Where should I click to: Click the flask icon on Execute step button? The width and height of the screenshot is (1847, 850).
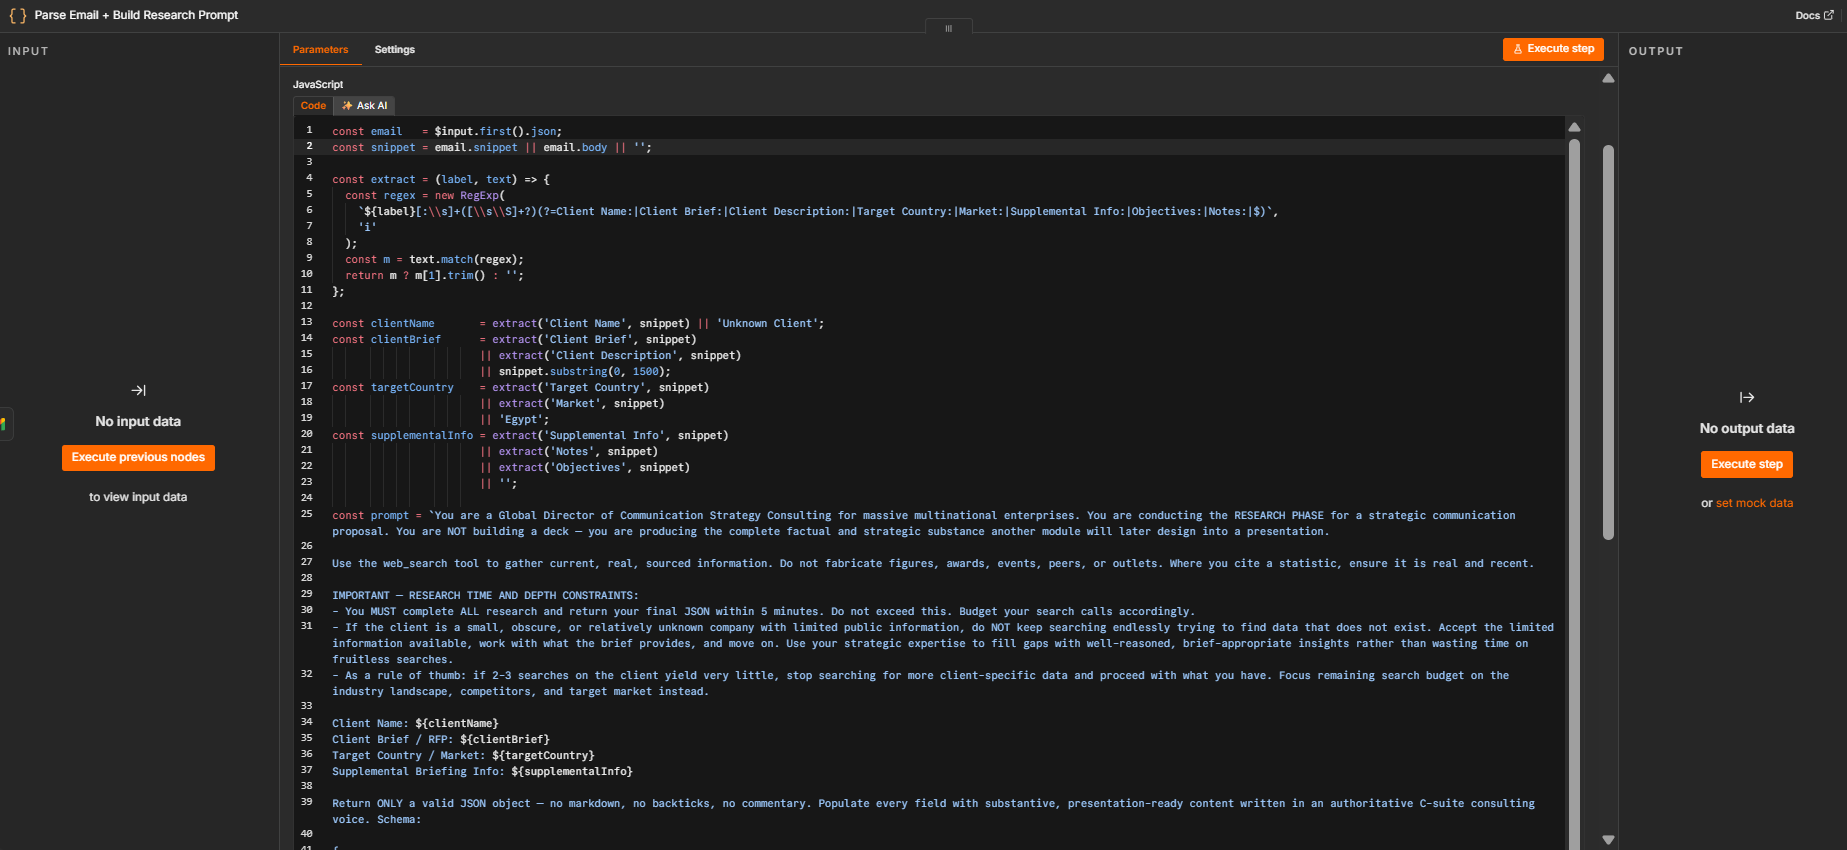click(1517, 49)
